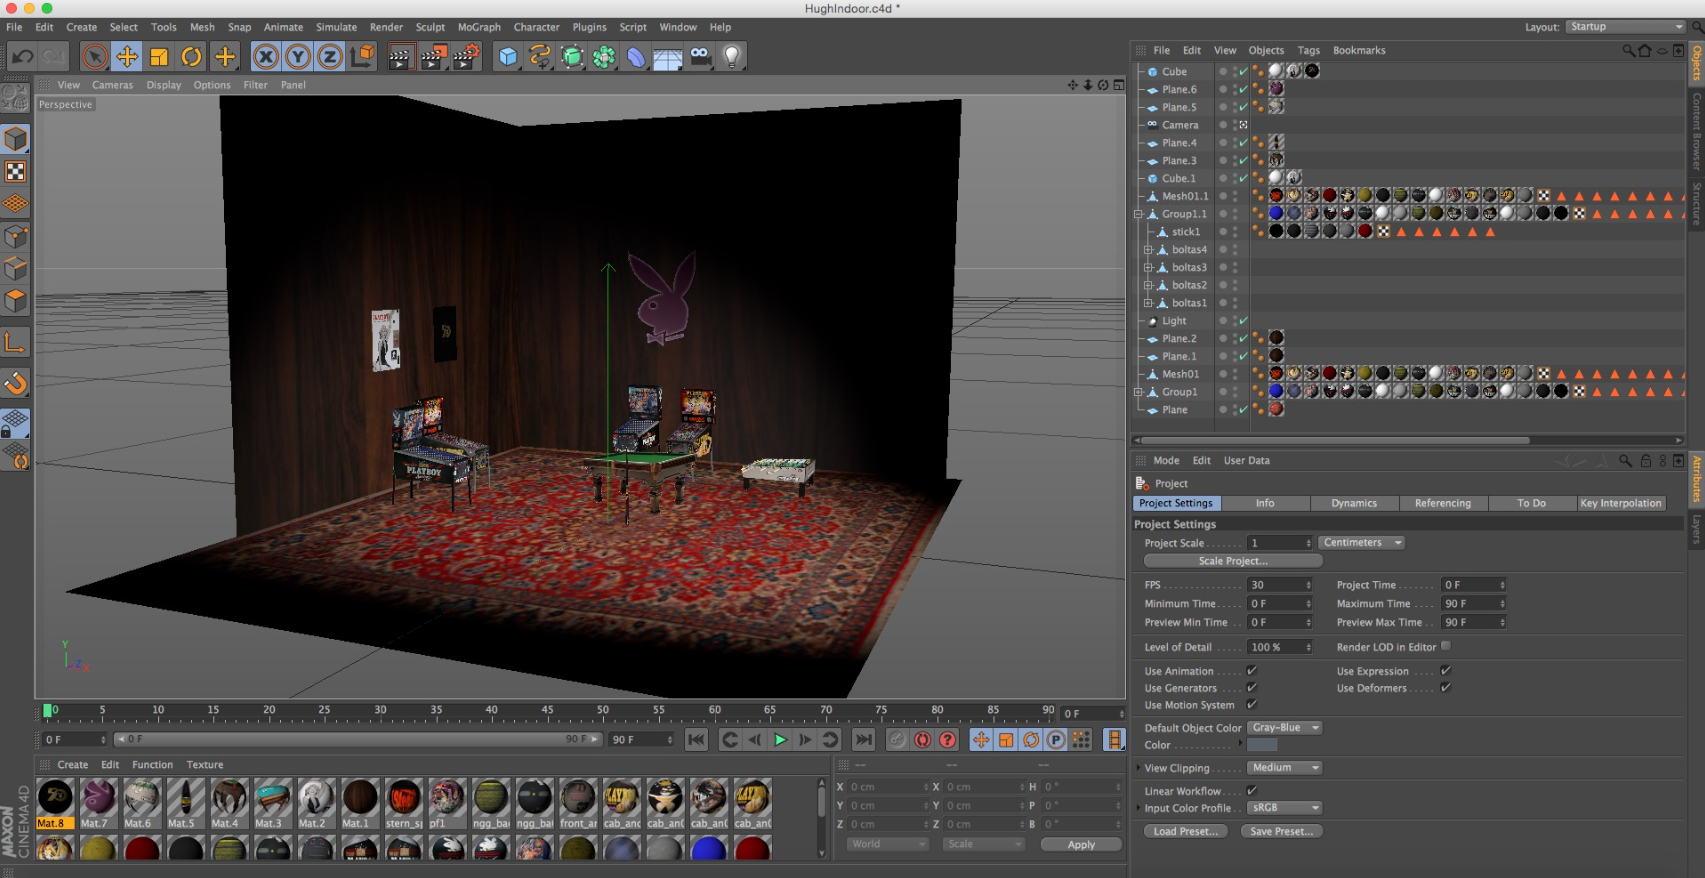Viewport: 1705px width, 878px height.
Task: Switch to the Referencing tab
Action: coord(1443,504)
